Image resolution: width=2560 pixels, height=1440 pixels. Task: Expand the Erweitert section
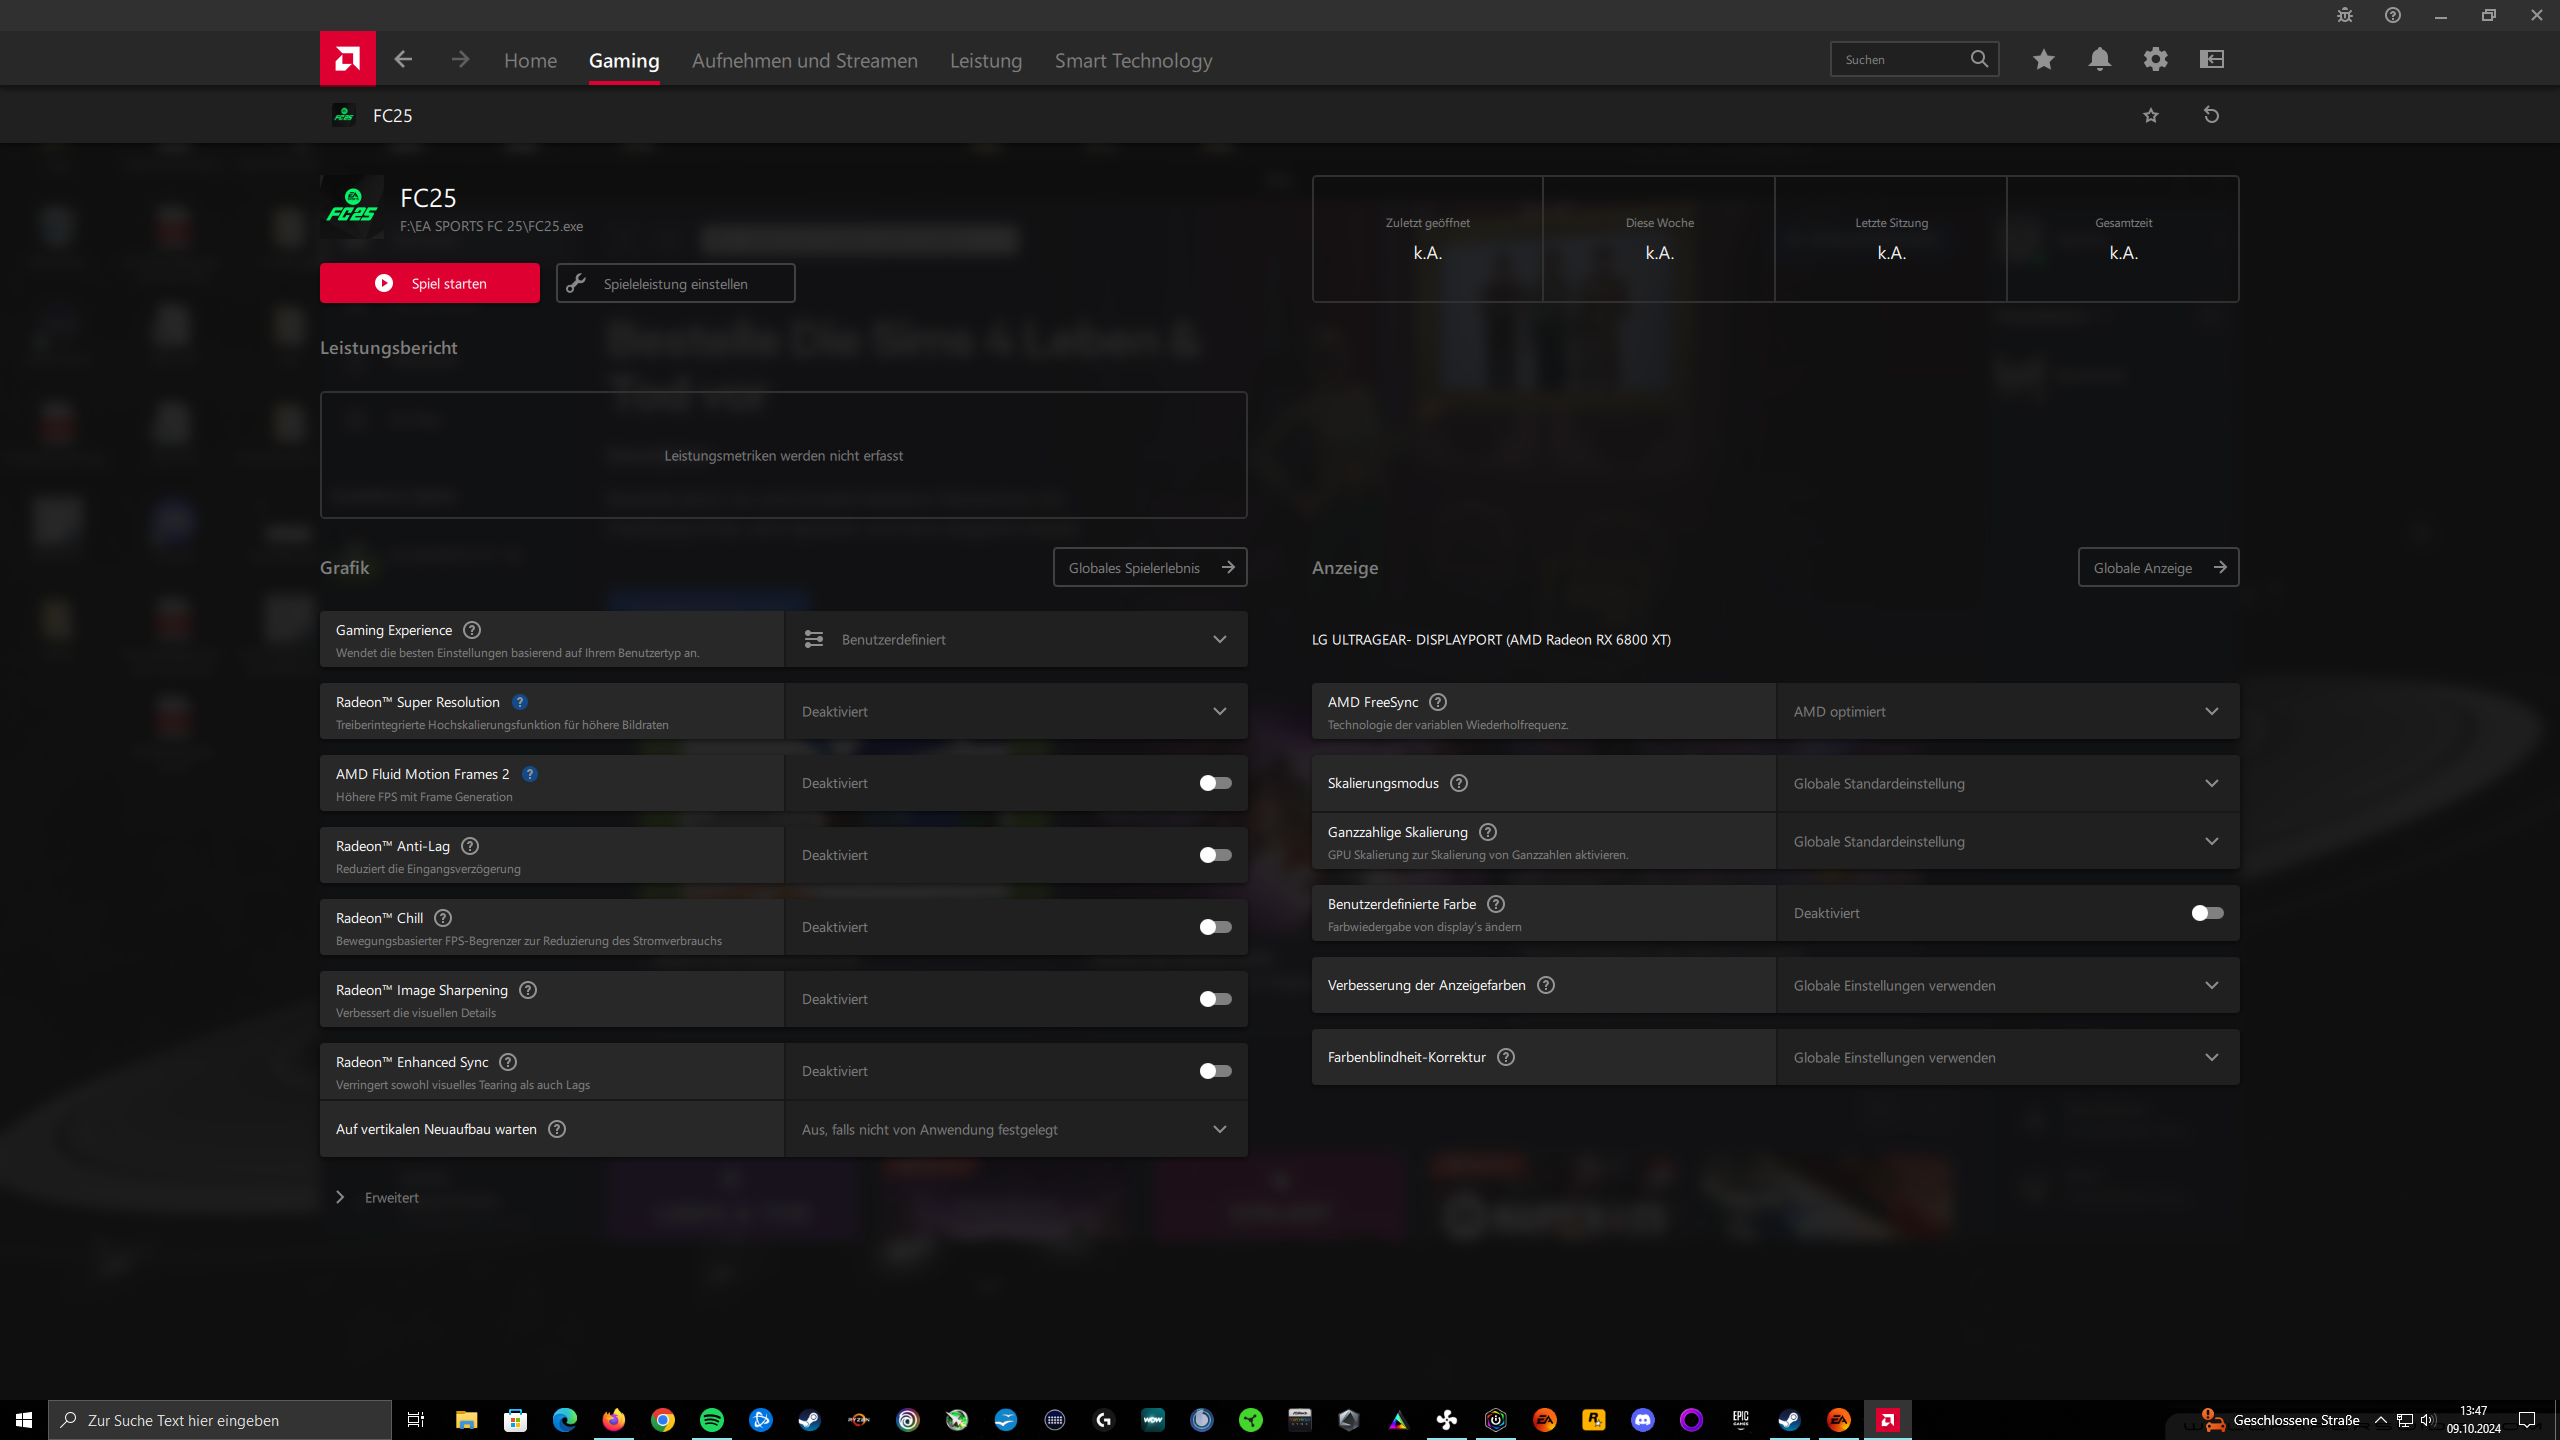(377, 1198)
